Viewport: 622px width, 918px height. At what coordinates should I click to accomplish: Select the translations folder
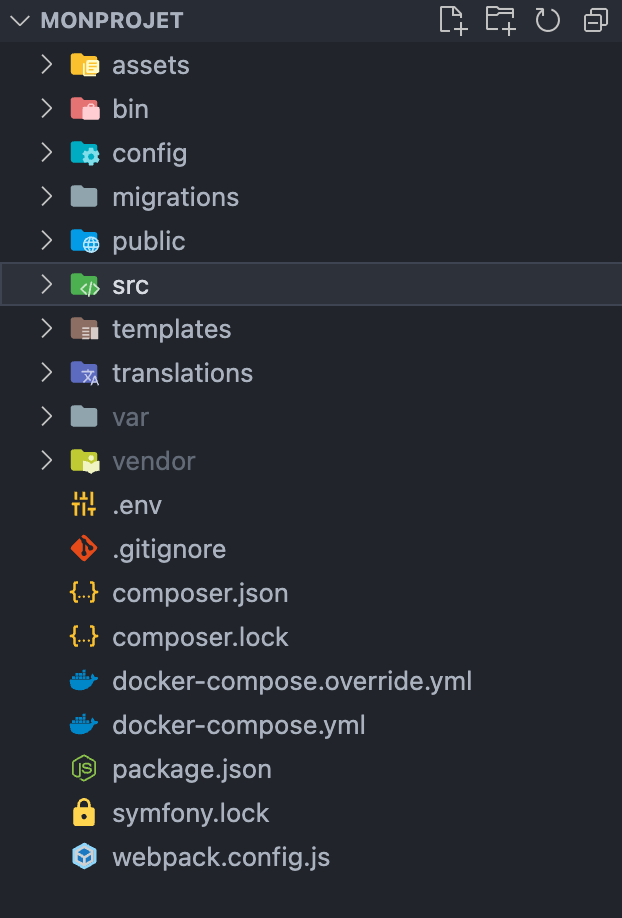click(182, 373)
